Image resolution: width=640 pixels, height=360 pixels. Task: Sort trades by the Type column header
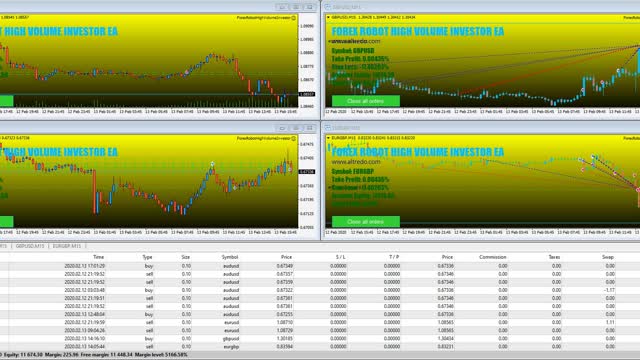coord(147,257)
